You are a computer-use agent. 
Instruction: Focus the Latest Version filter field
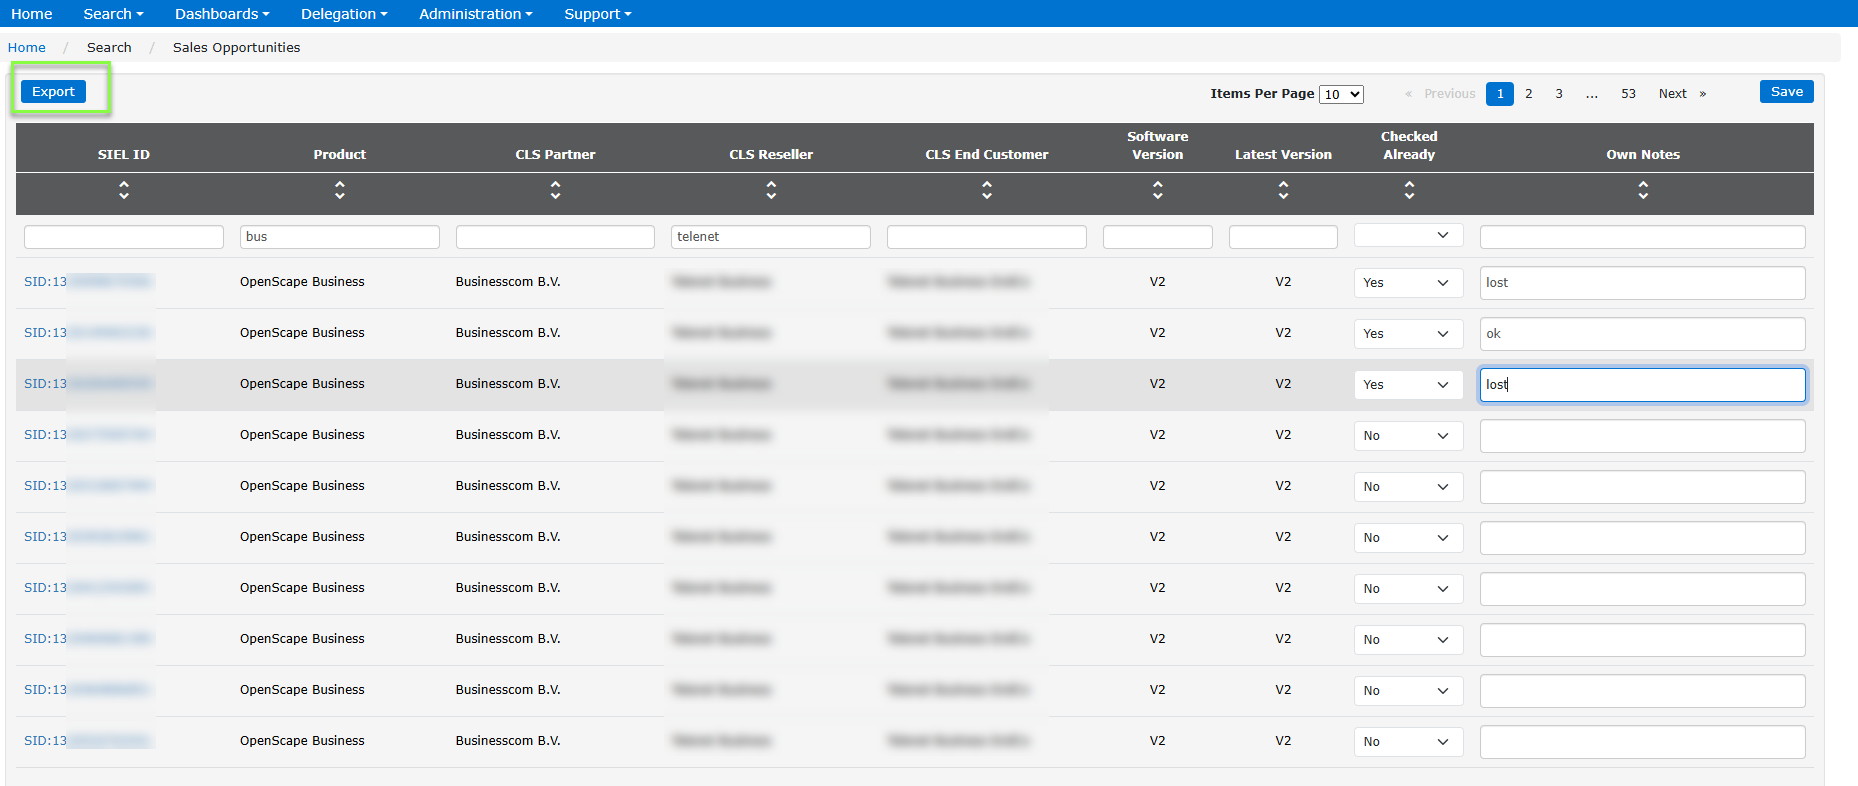coord(1283,237)
